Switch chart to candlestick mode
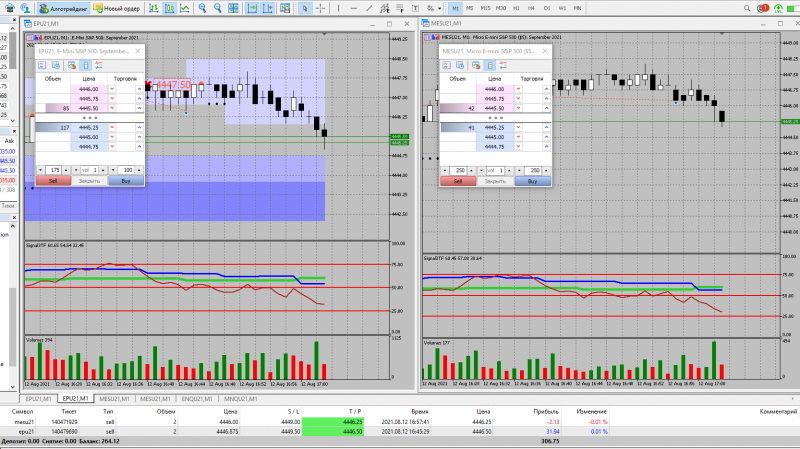800x449 pixels. 169,8
